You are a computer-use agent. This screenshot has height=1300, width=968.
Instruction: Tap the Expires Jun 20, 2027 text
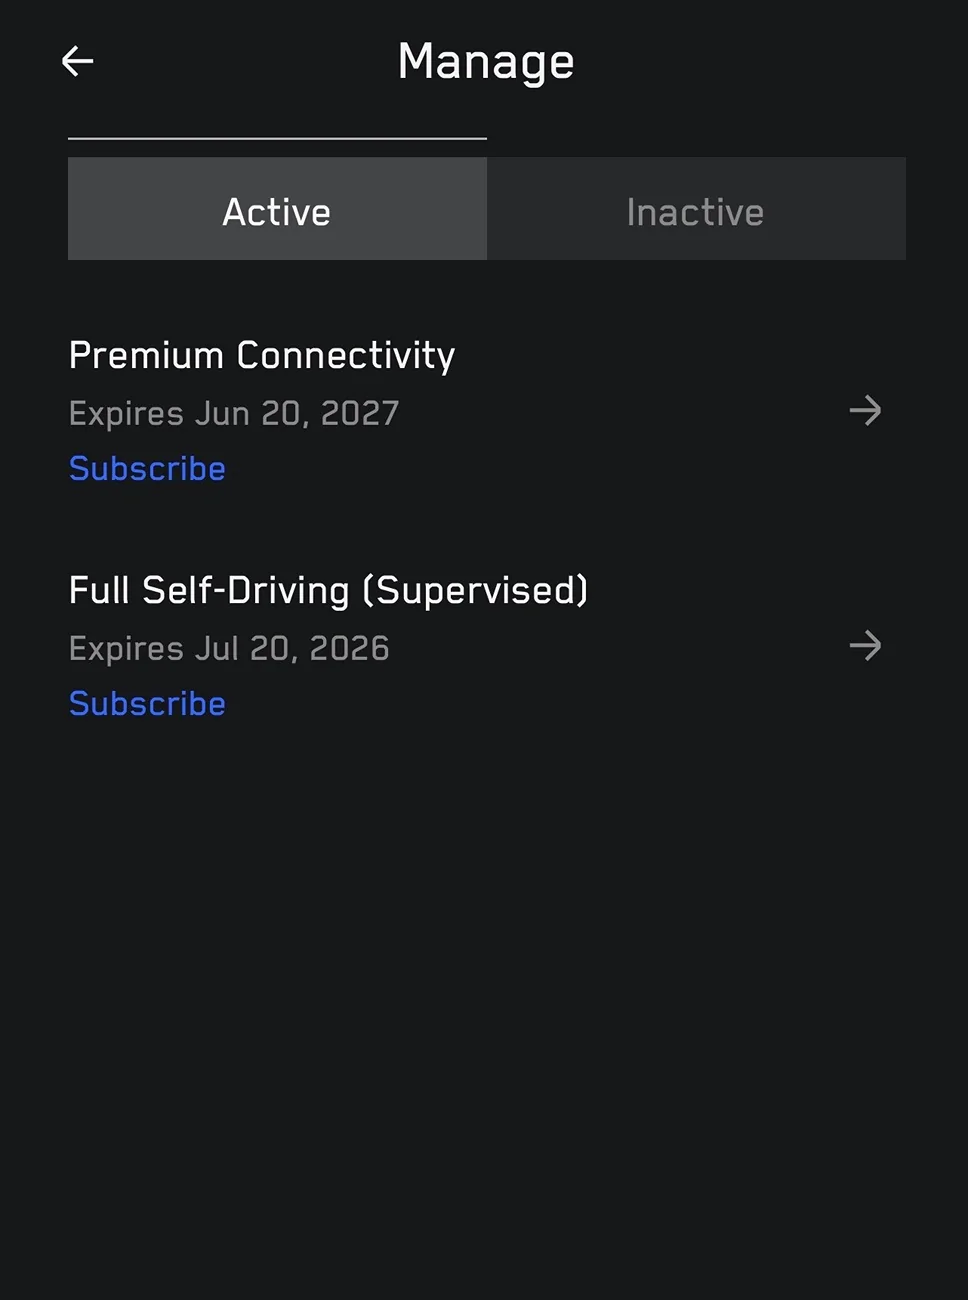click(x=234, y=413)
